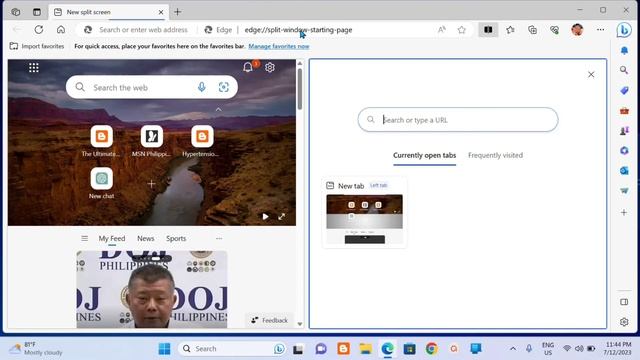Open the sidebar Microsoft 365 icon
The height and width of the screenshot is (360, 640).
[624, 151]
